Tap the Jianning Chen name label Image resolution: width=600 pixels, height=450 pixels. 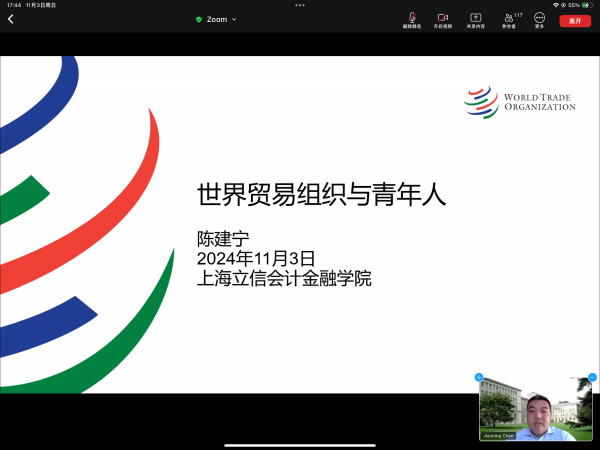click(497, 437)
